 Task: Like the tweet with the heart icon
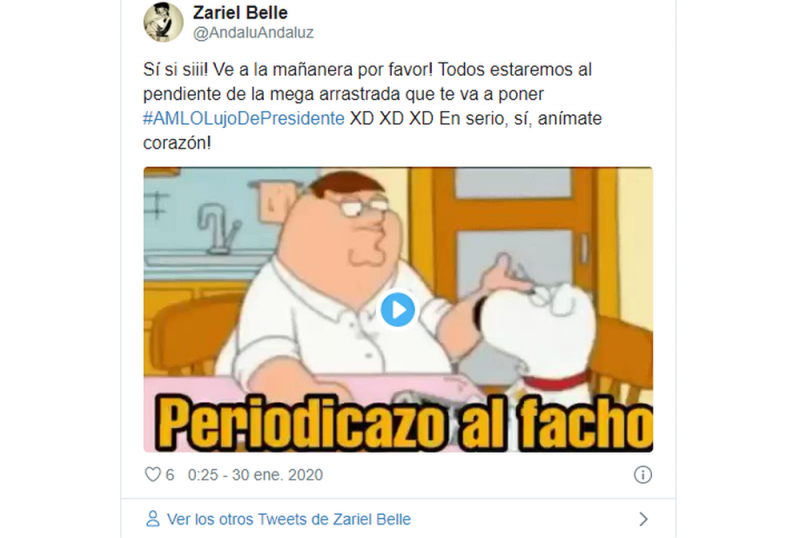pyautogui.click(x=153, y=475)
